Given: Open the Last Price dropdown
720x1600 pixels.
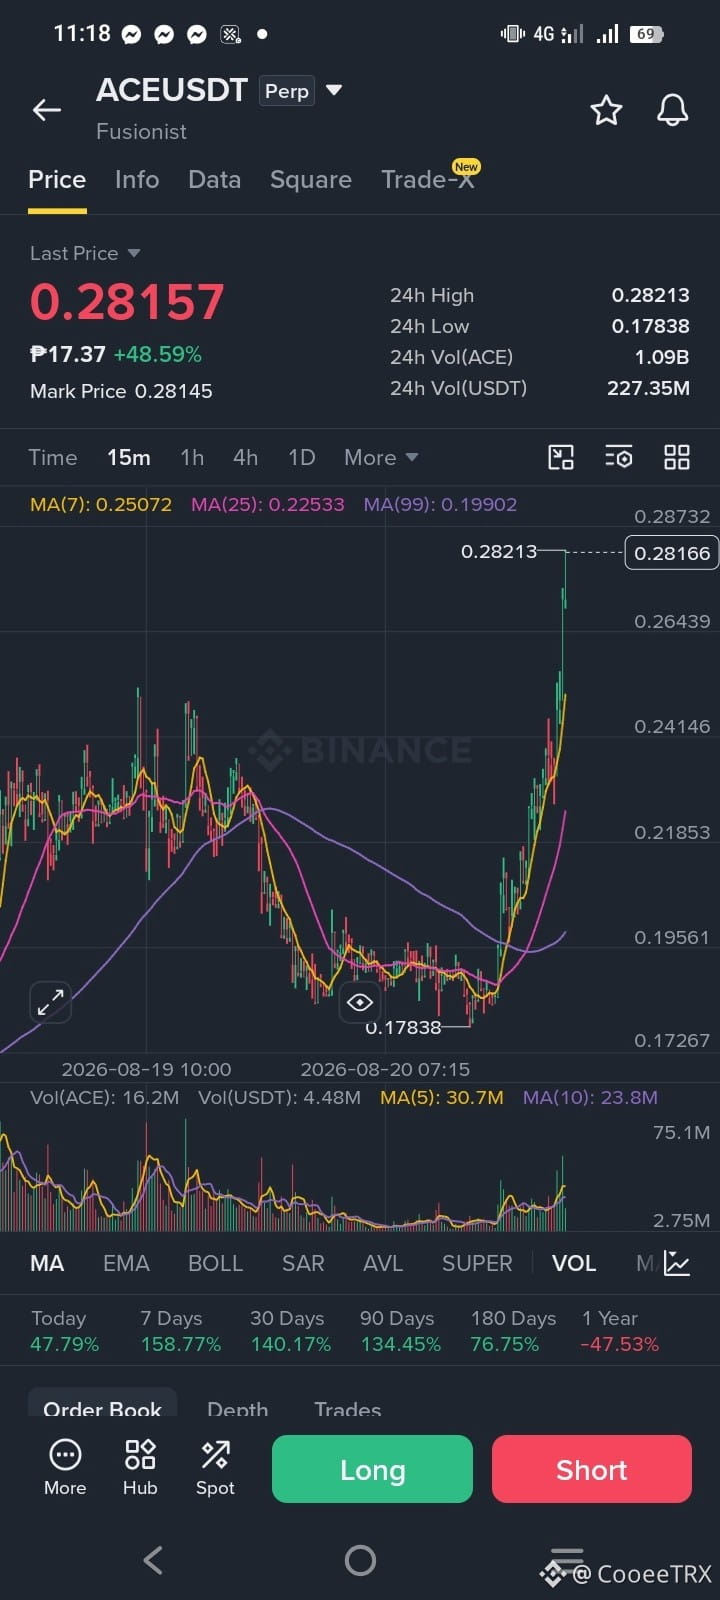Looking at the screenshot, I should click(85, 253).
